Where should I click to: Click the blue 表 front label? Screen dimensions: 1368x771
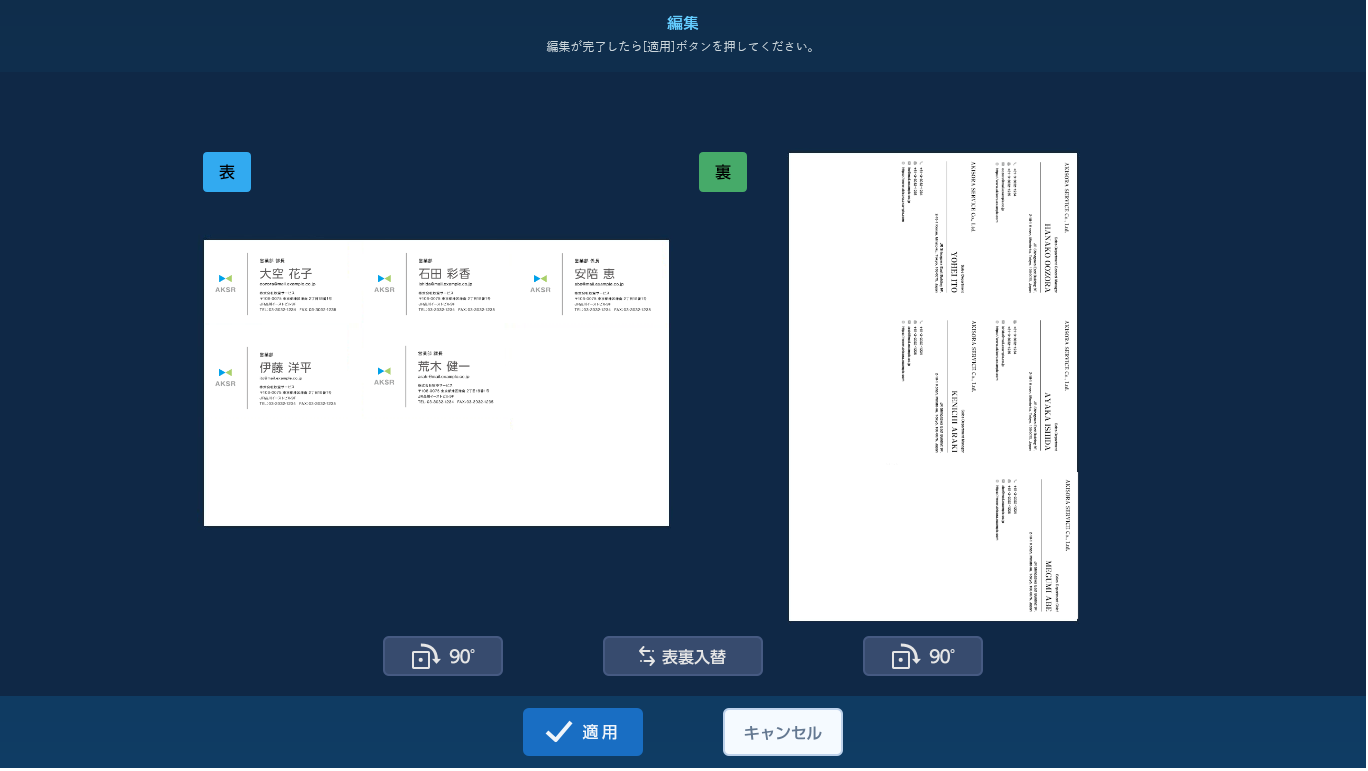pos(227,172)
